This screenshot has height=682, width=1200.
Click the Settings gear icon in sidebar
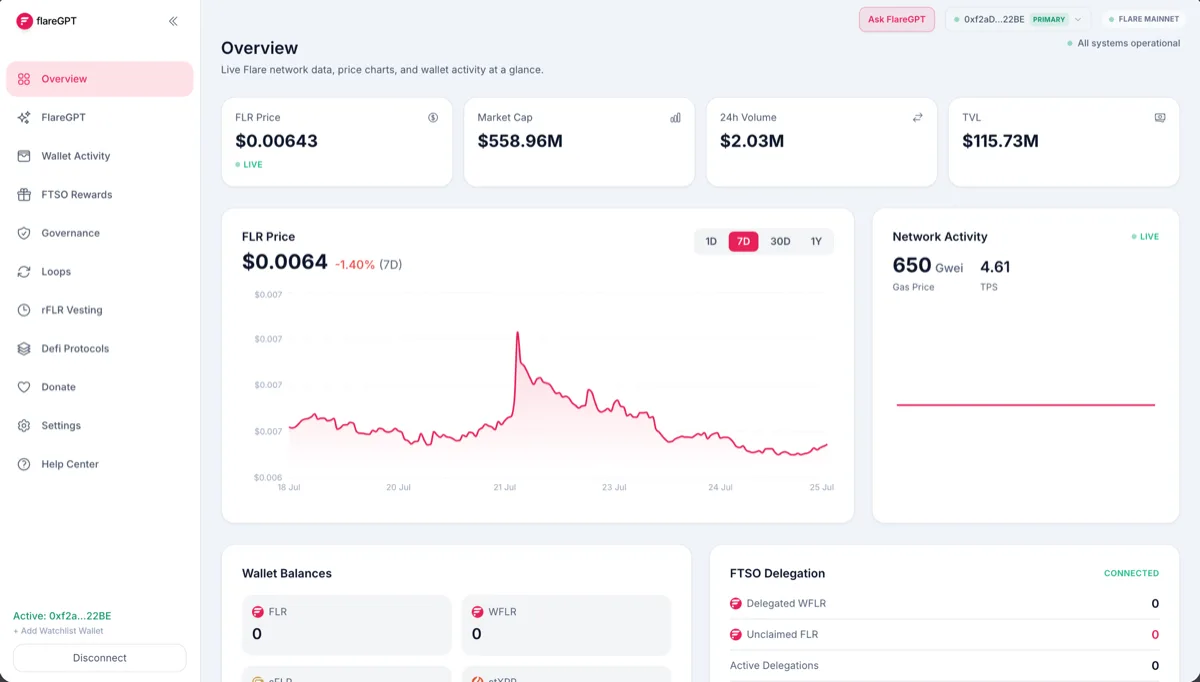(x=24, y=425)
